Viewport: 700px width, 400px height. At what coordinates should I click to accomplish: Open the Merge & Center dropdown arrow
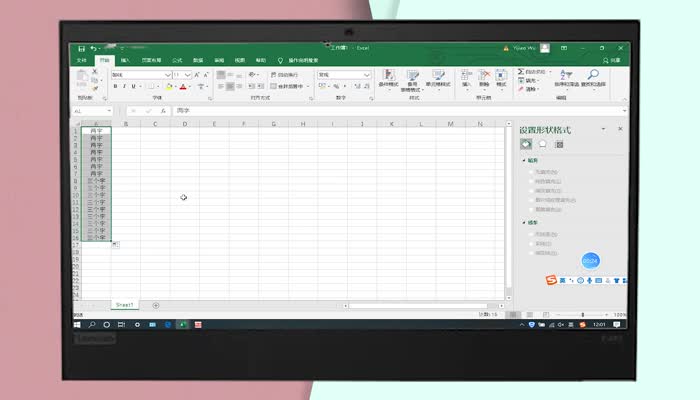click(x=308, y=86)
